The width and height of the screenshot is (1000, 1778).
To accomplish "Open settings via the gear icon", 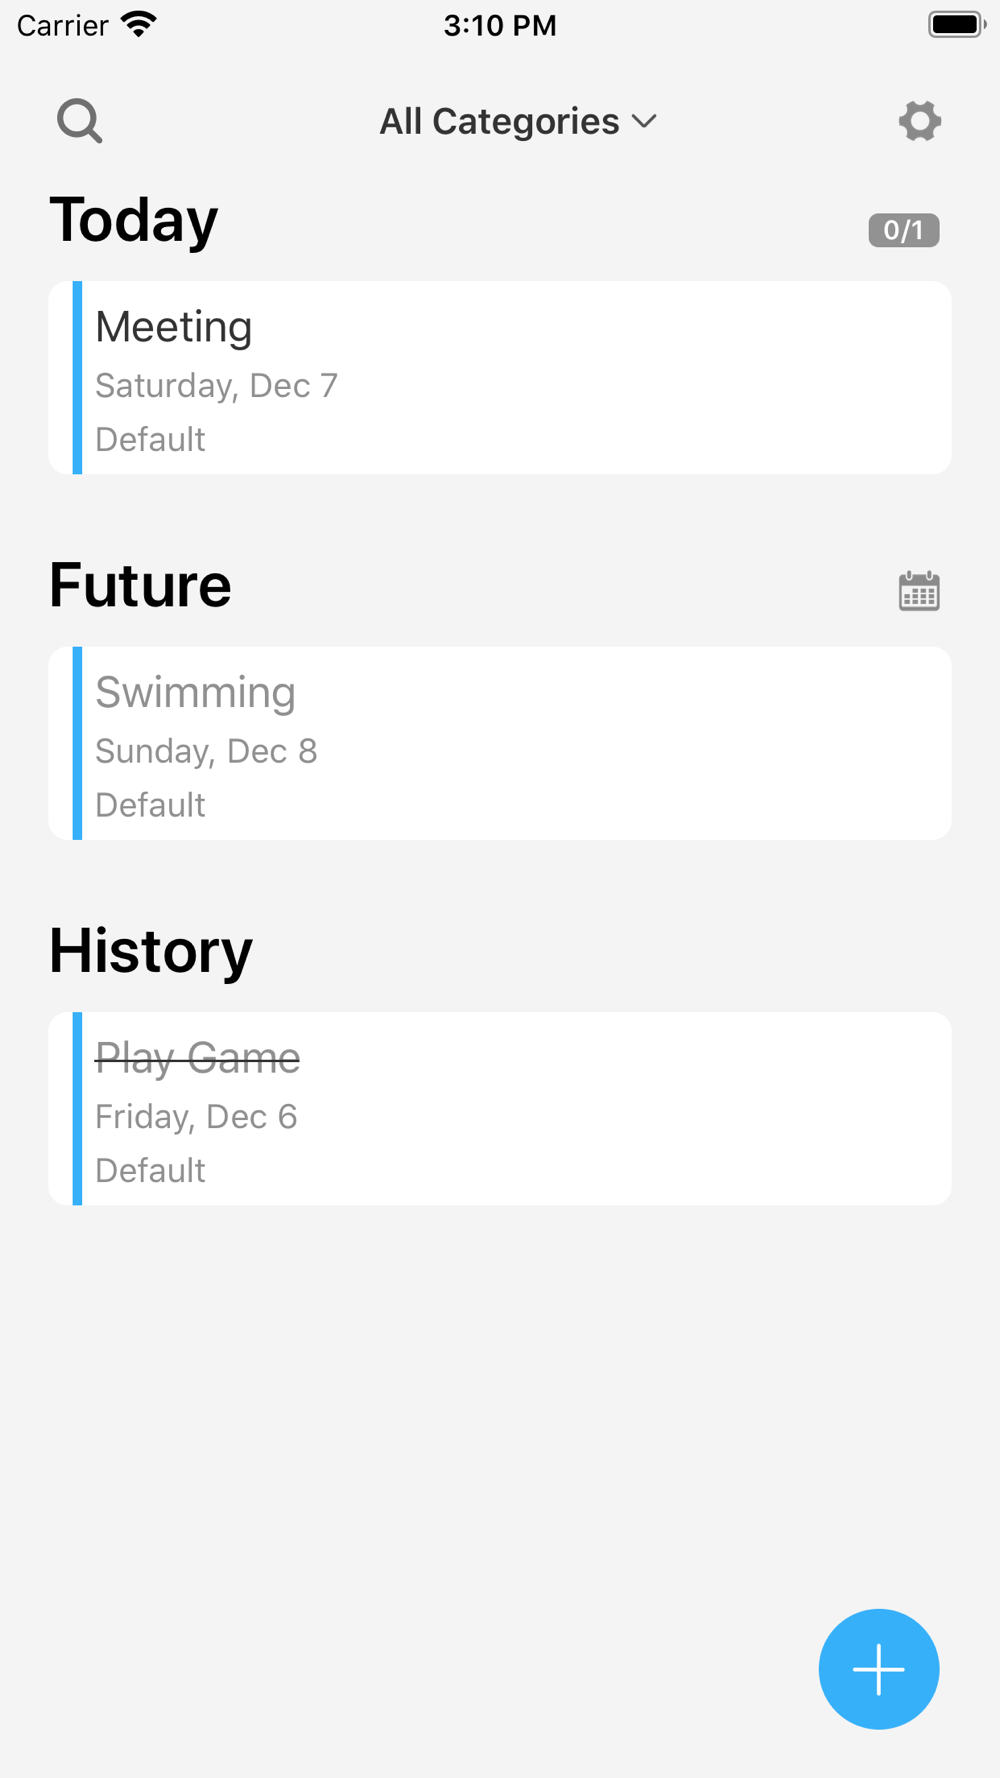I will 919,121.
